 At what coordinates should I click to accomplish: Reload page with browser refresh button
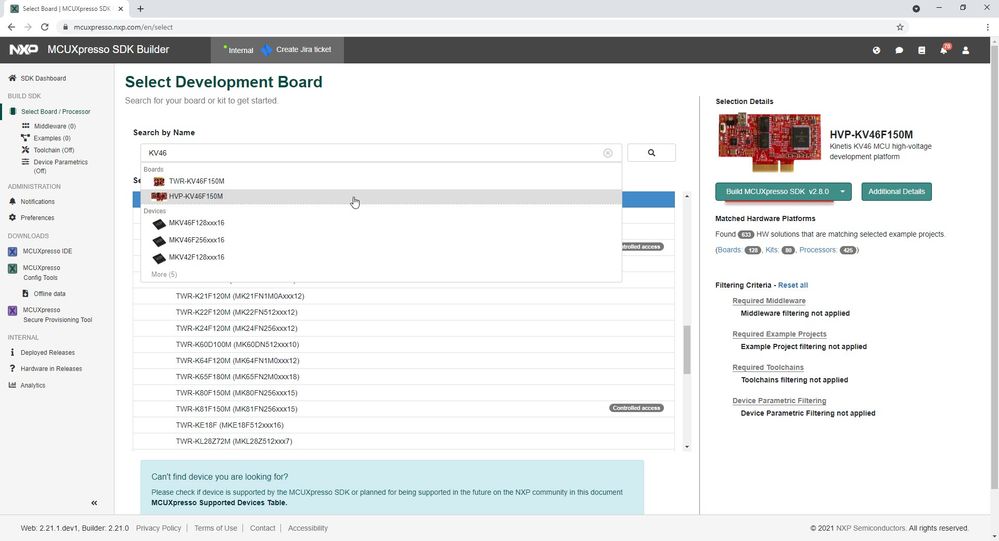tap(45, 27)
